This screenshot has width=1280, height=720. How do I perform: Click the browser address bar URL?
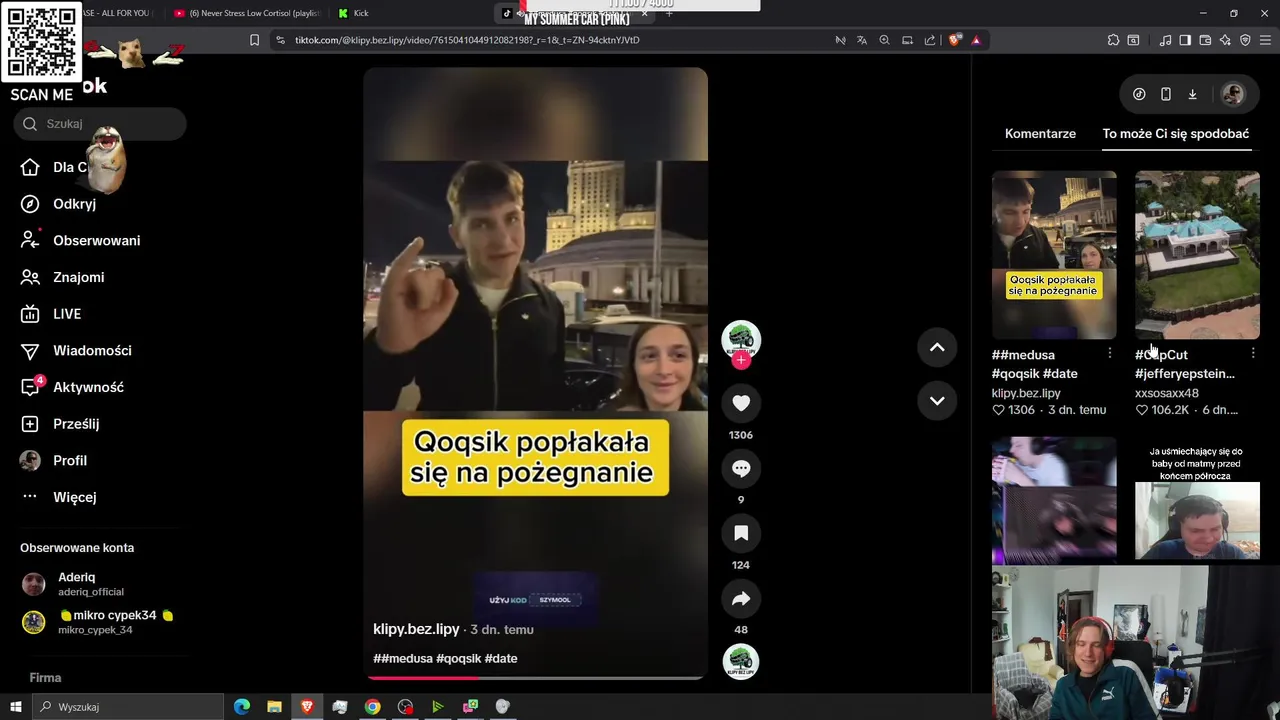coord(467,40)
